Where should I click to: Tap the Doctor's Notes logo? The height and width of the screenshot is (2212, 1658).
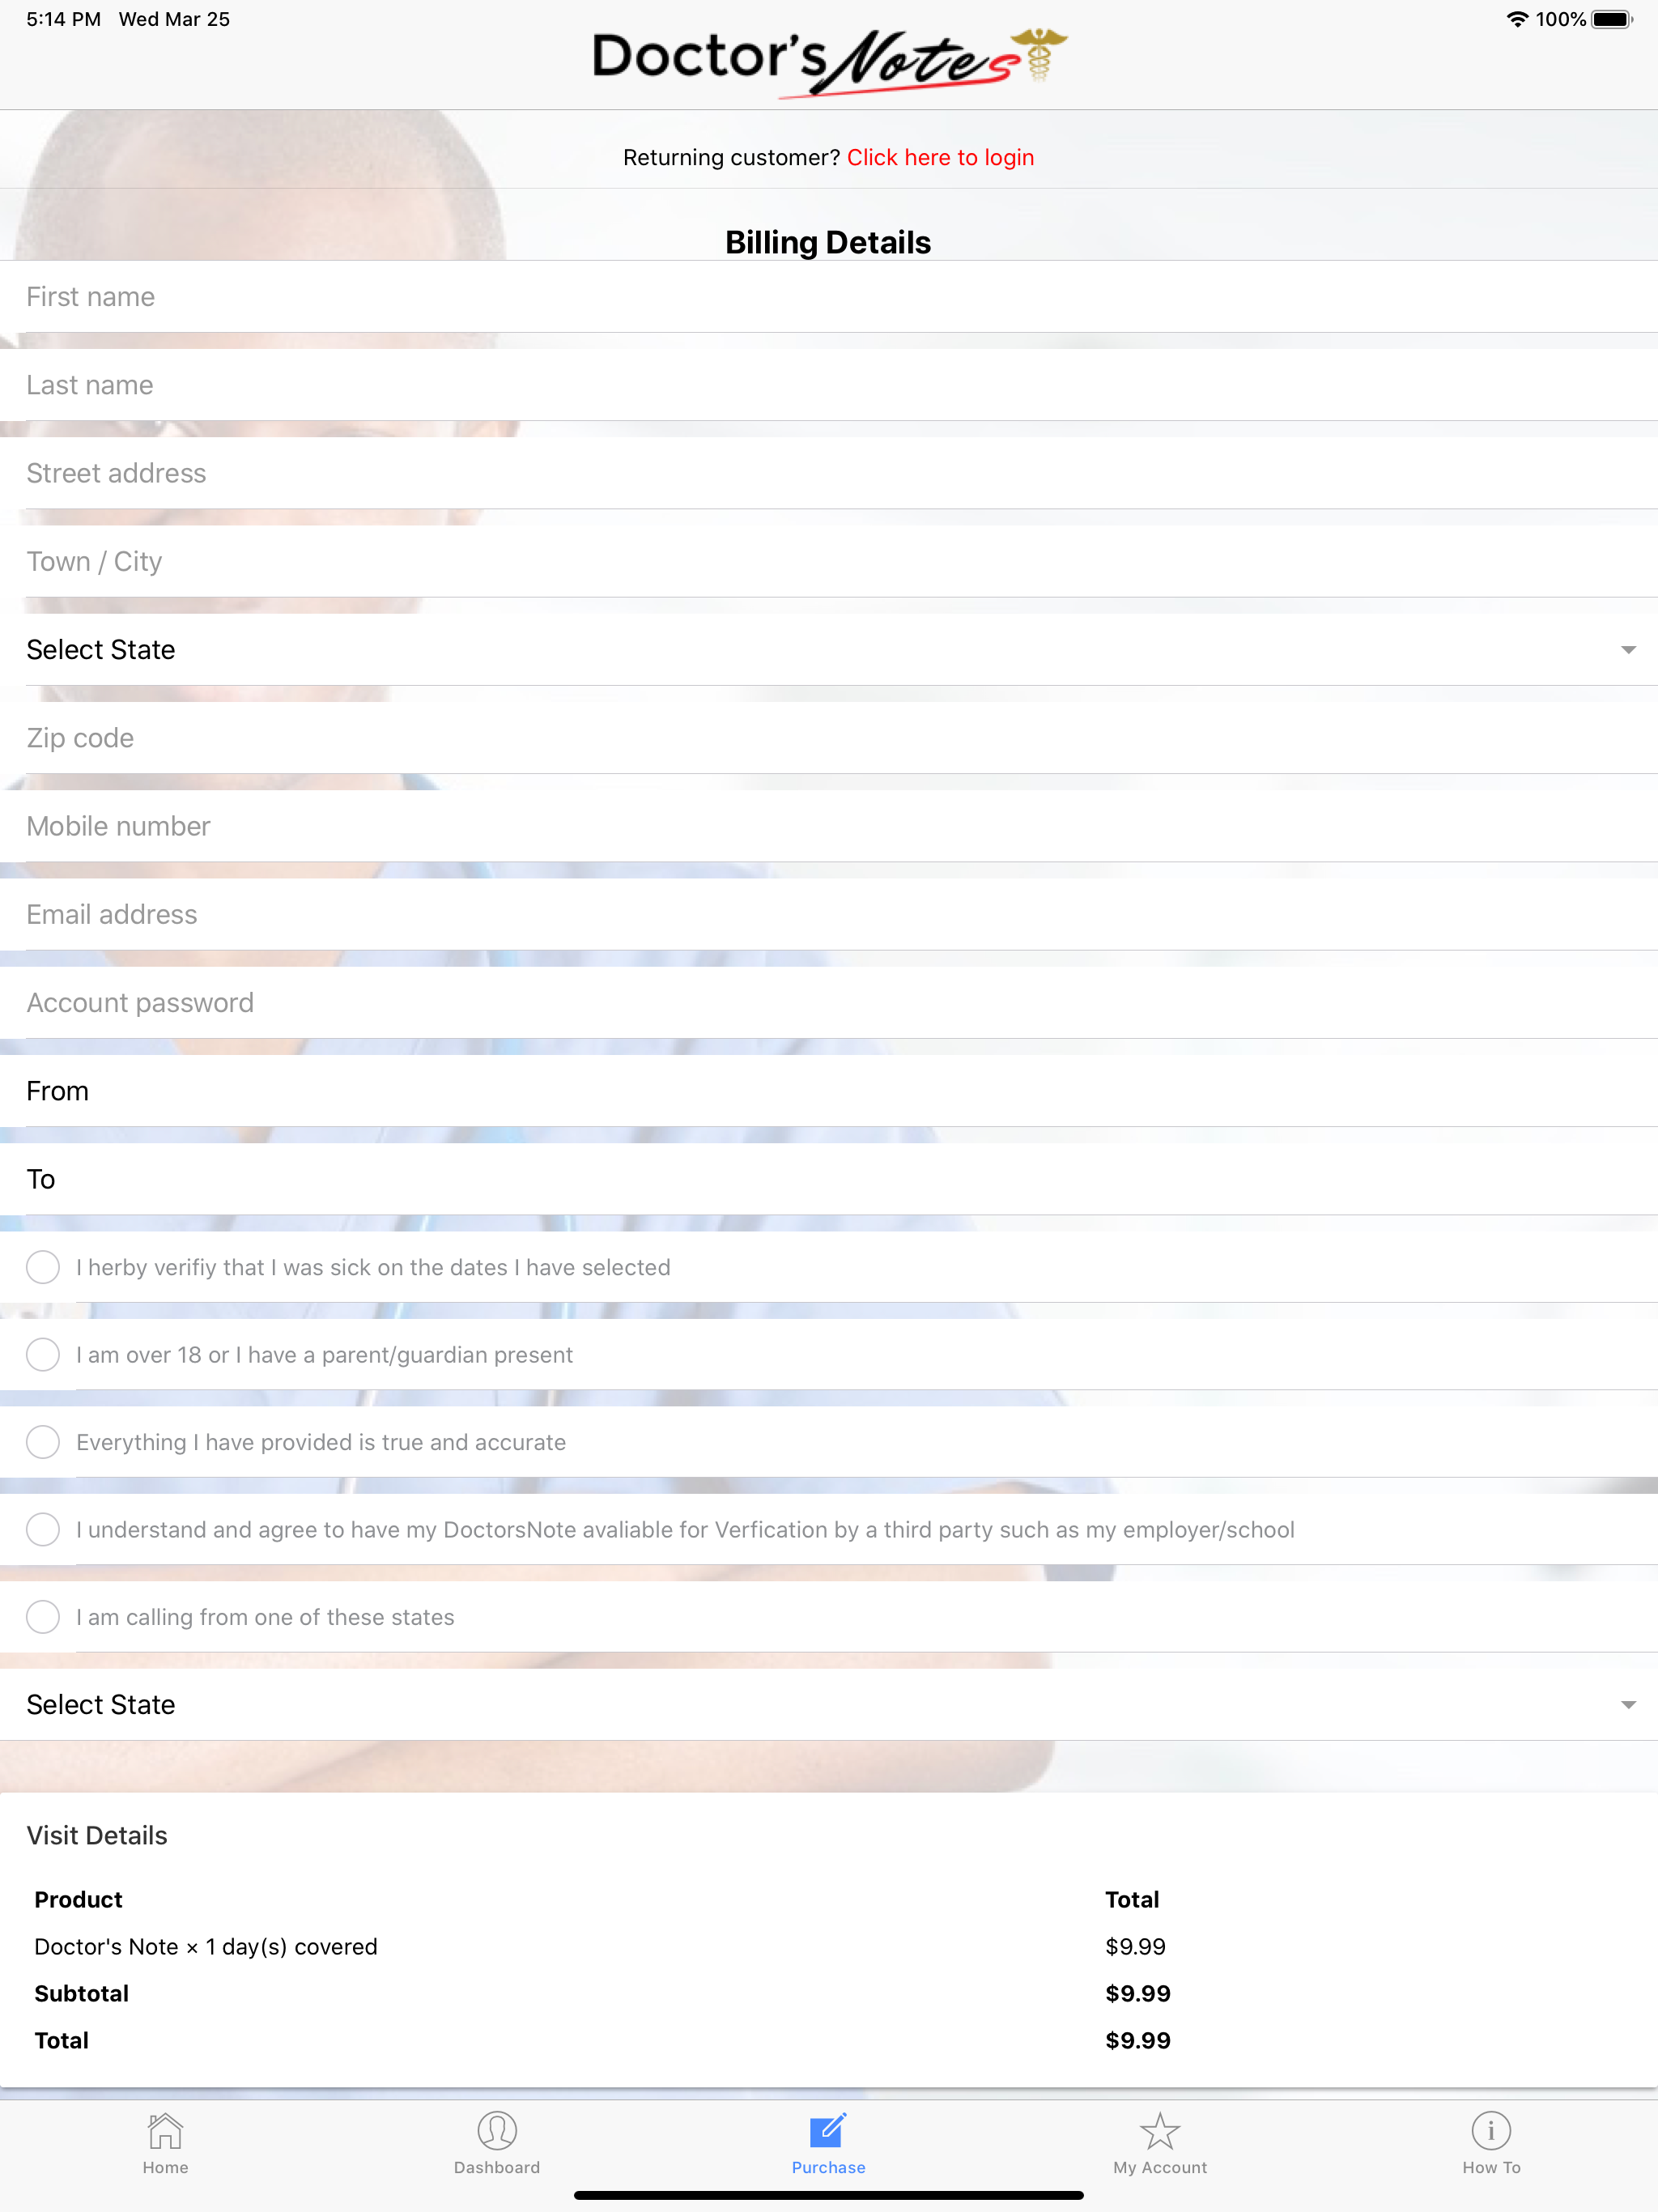point(829,62)
